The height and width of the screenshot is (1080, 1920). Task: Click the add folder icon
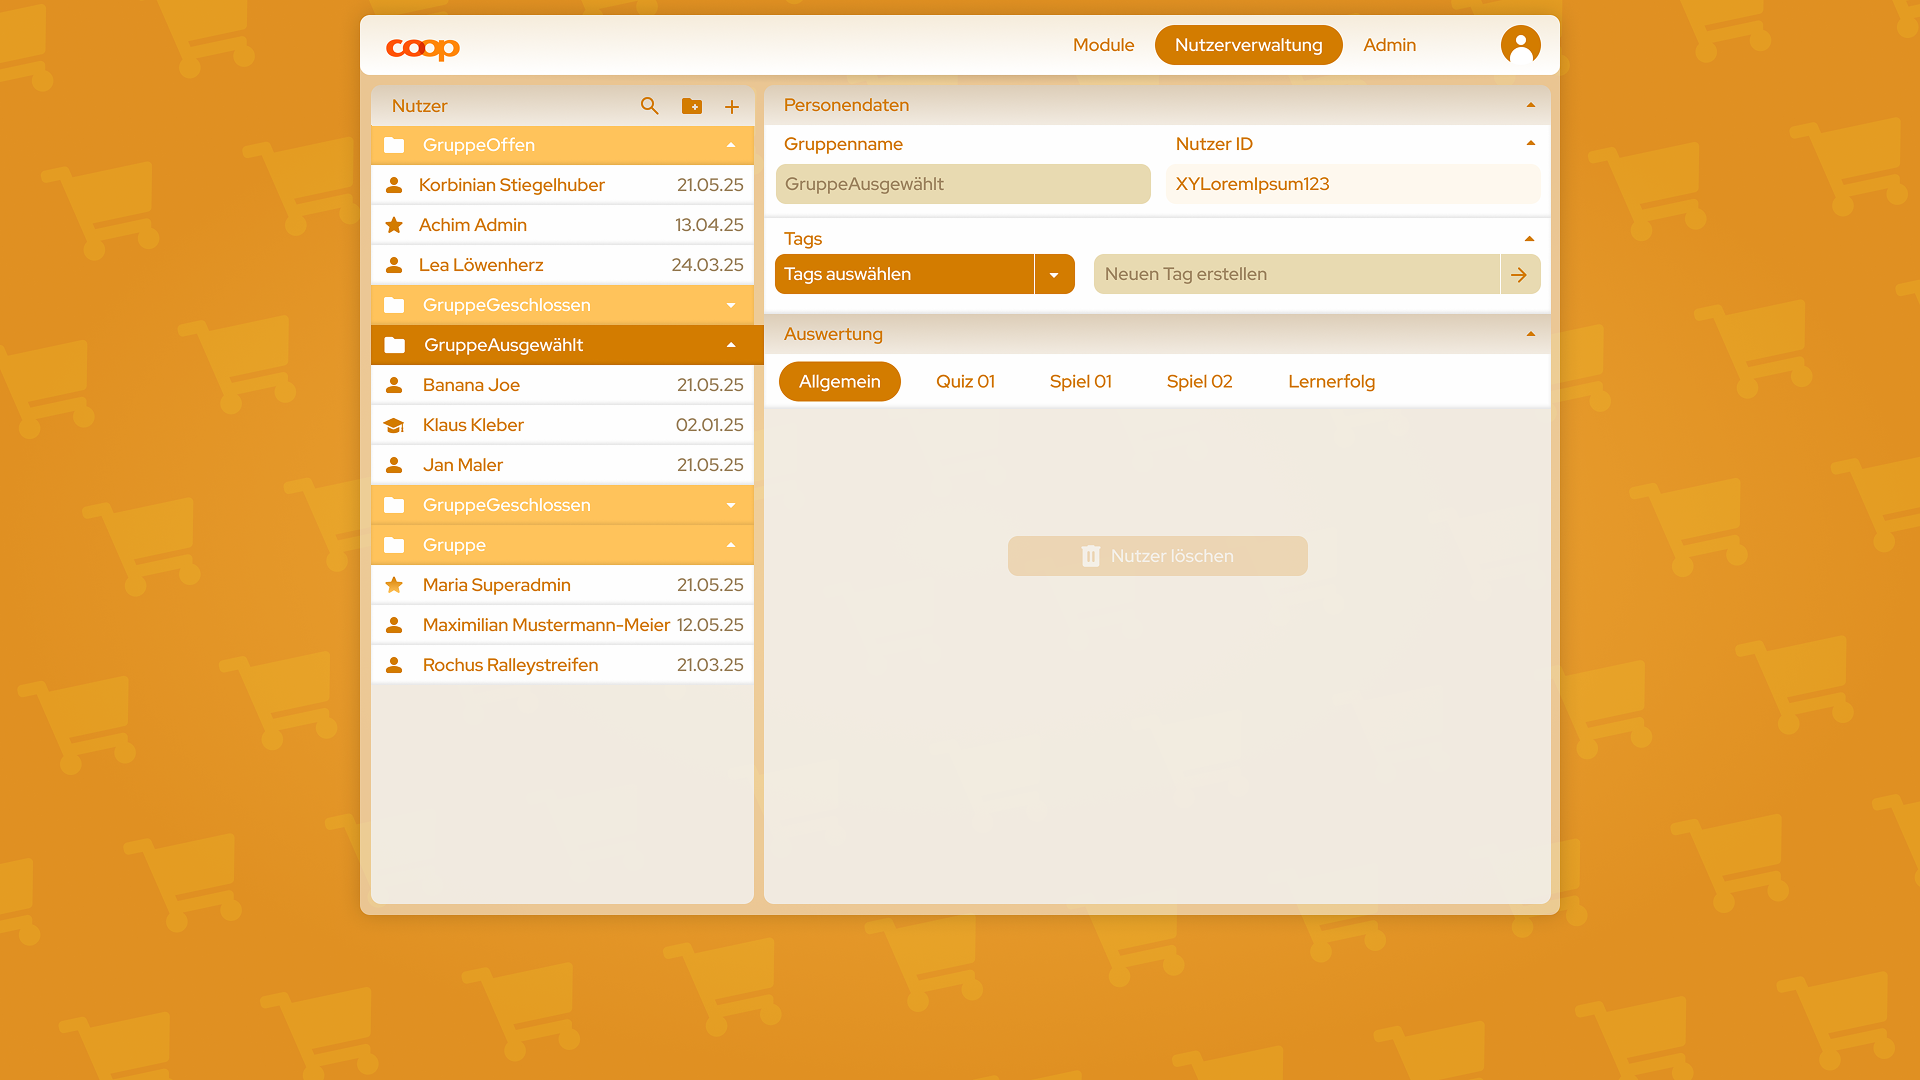691,106
